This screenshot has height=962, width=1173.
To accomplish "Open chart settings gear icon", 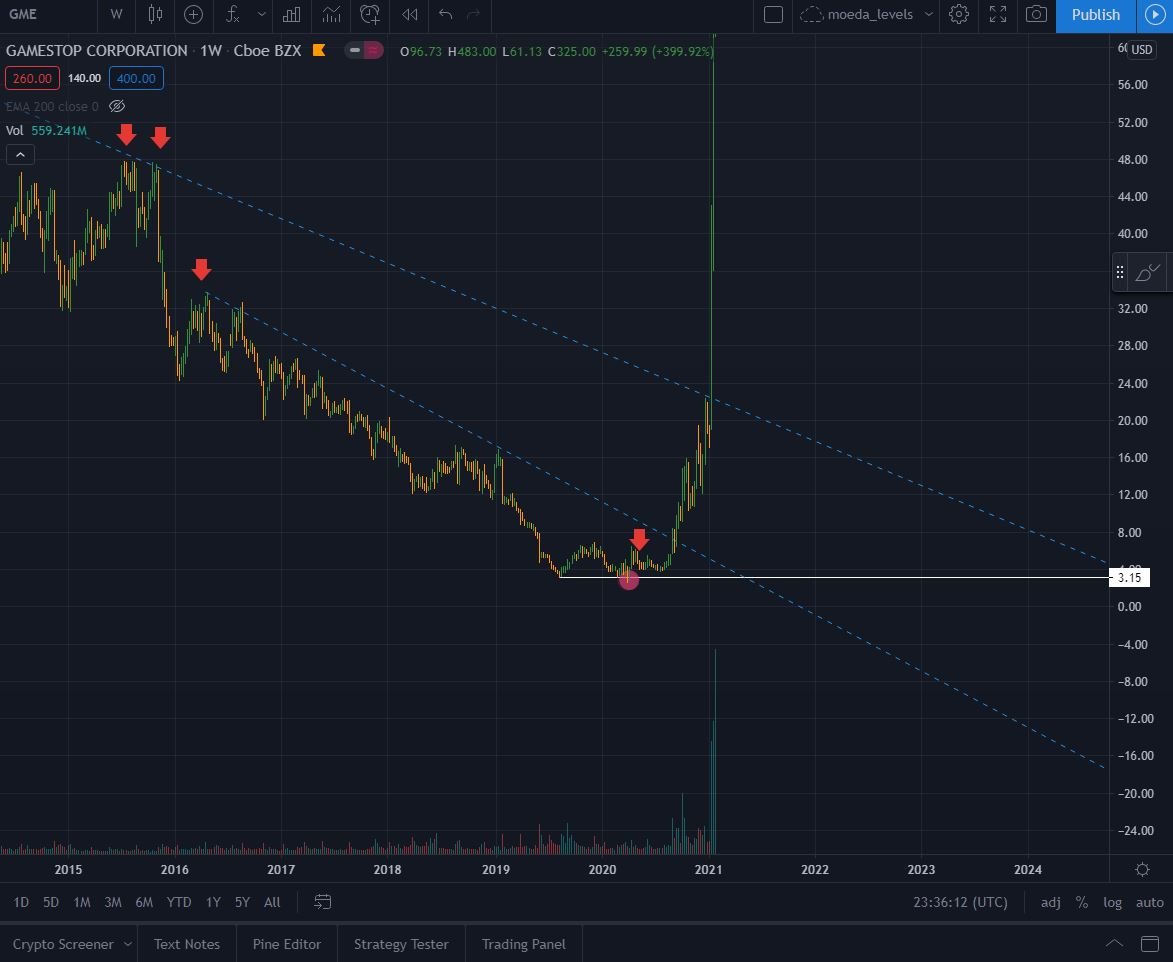I will point(958,14).
